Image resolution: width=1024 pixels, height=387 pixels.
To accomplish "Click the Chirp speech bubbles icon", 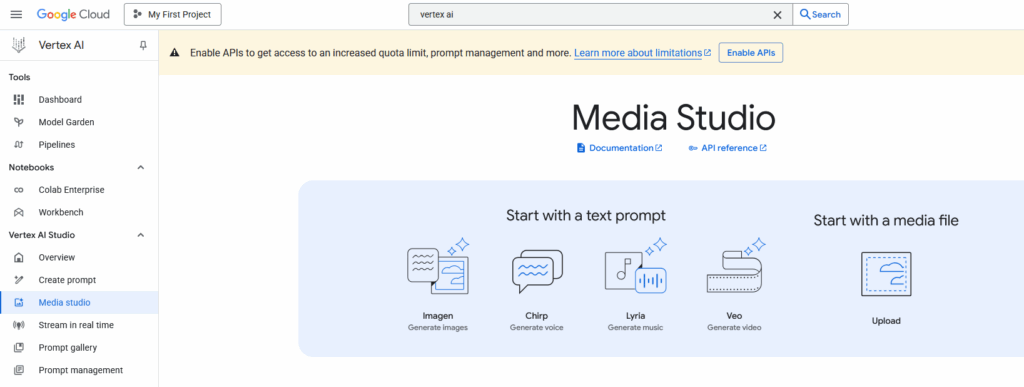I will coord(537,271).
